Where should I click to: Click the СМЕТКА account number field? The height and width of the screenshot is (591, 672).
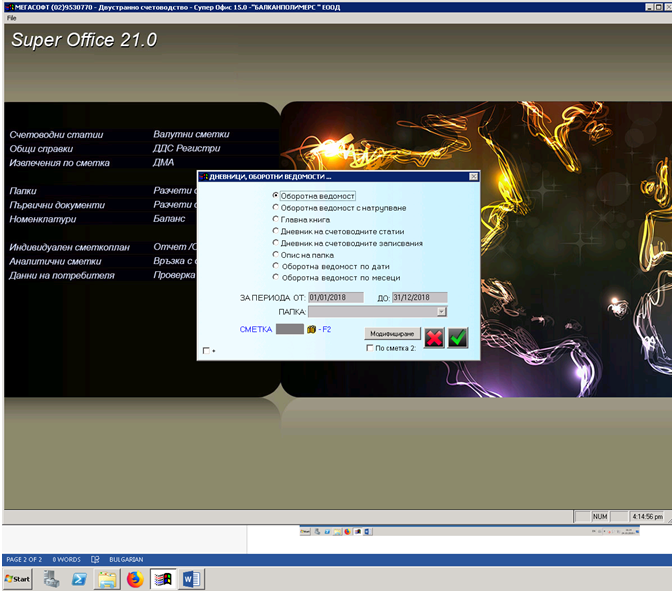[x=289, y=329]
